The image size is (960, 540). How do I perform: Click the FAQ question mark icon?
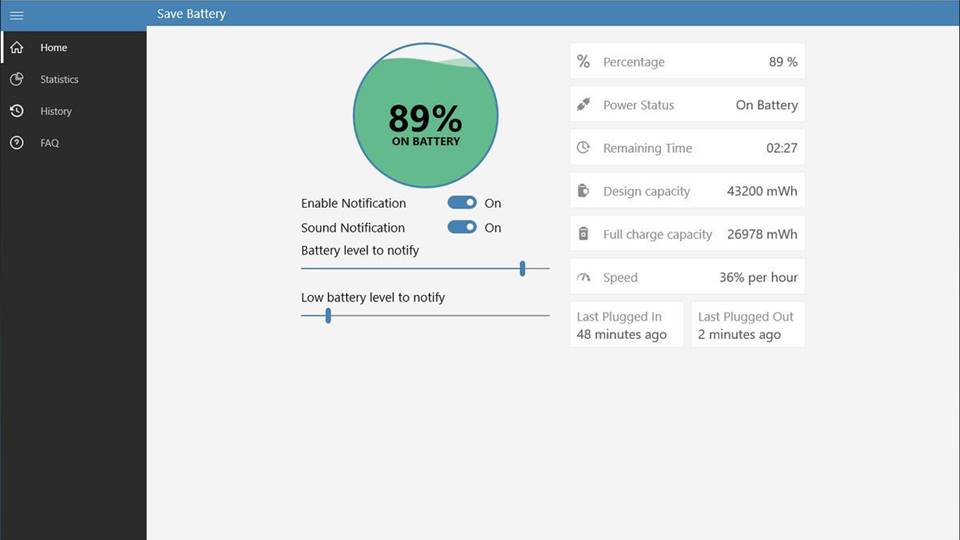pos(16,143)
